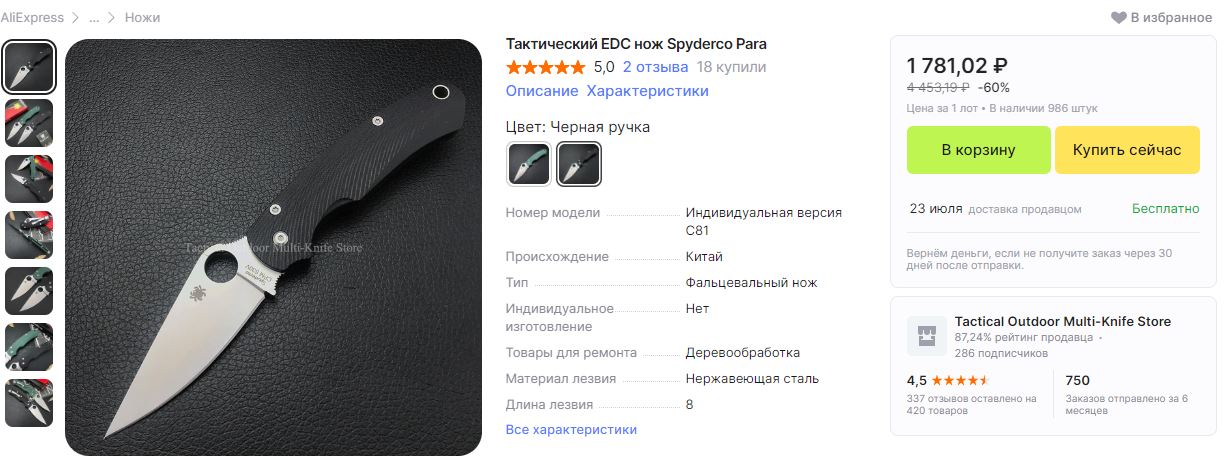Show the last gallery thumbnail
The image size is (1224, 460).
pyautogui.click(x=29, y=403)
